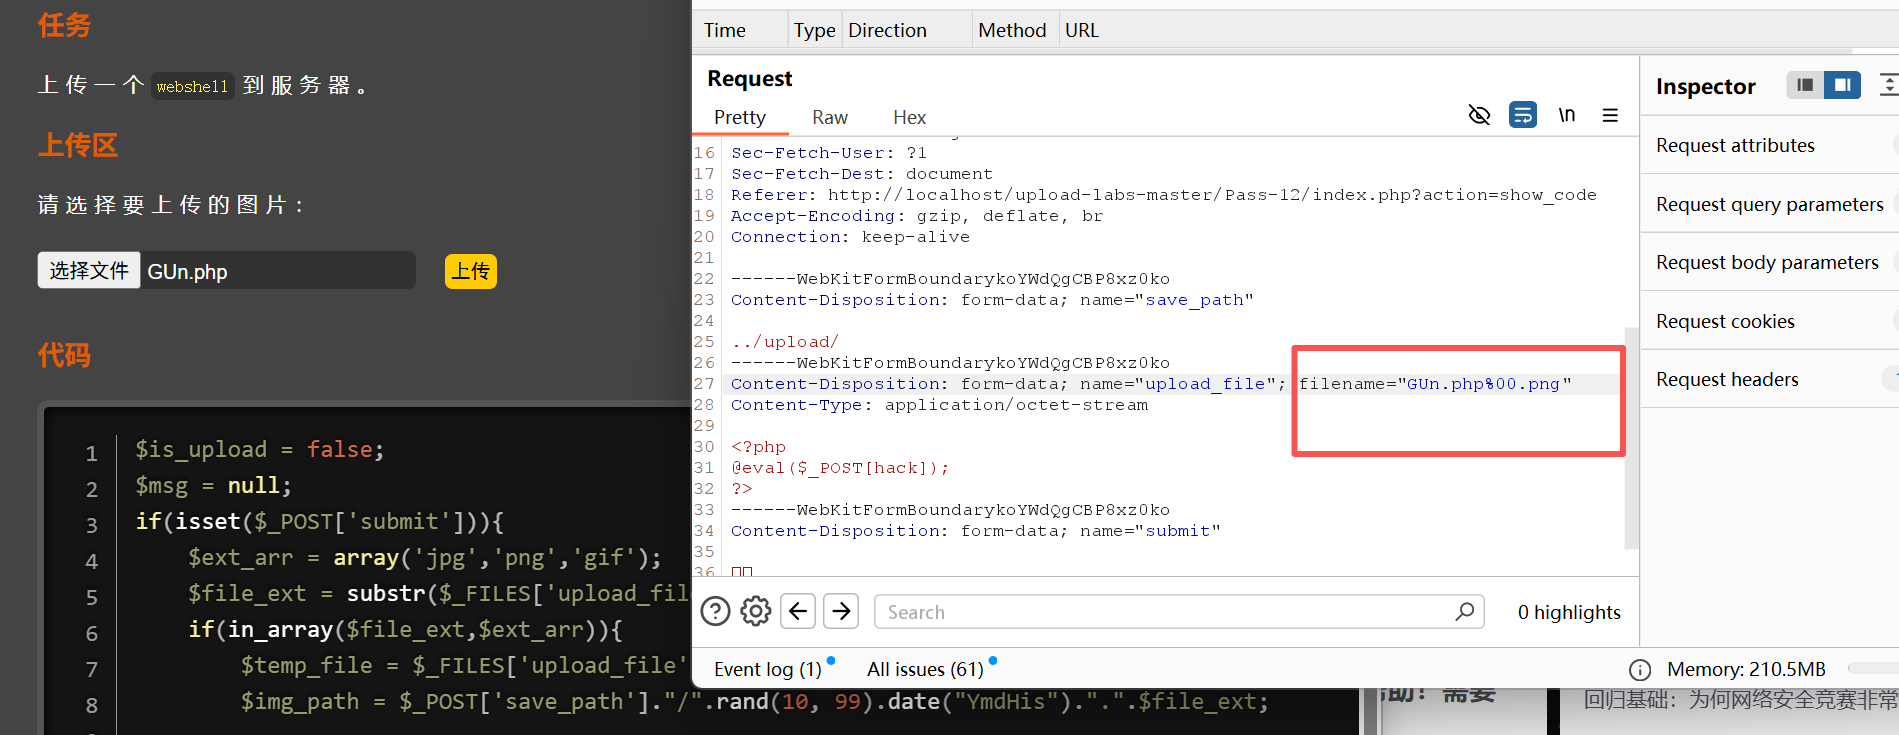The height and width of the screenshot is (735, 1899).
Task: Switch to the Pretty tab
Action: (x=740, y=117)
